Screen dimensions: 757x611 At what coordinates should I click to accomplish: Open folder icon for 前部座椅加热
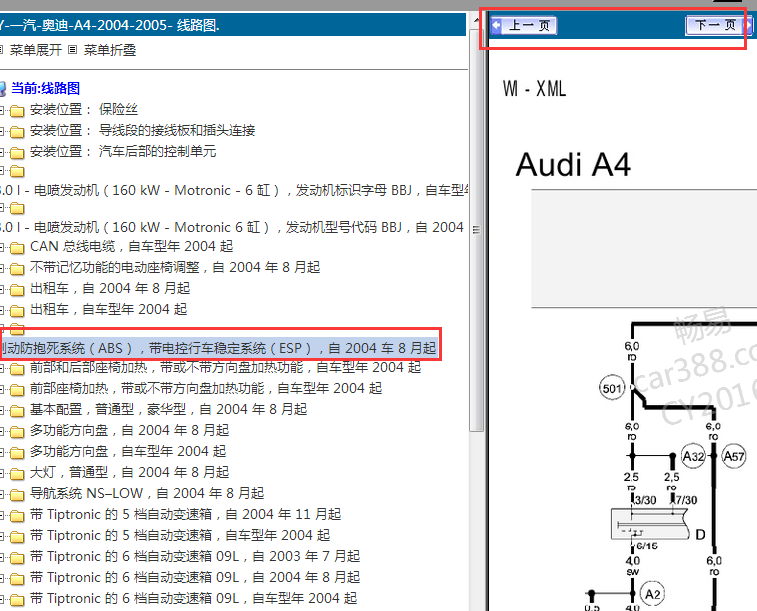click(17, 390)
